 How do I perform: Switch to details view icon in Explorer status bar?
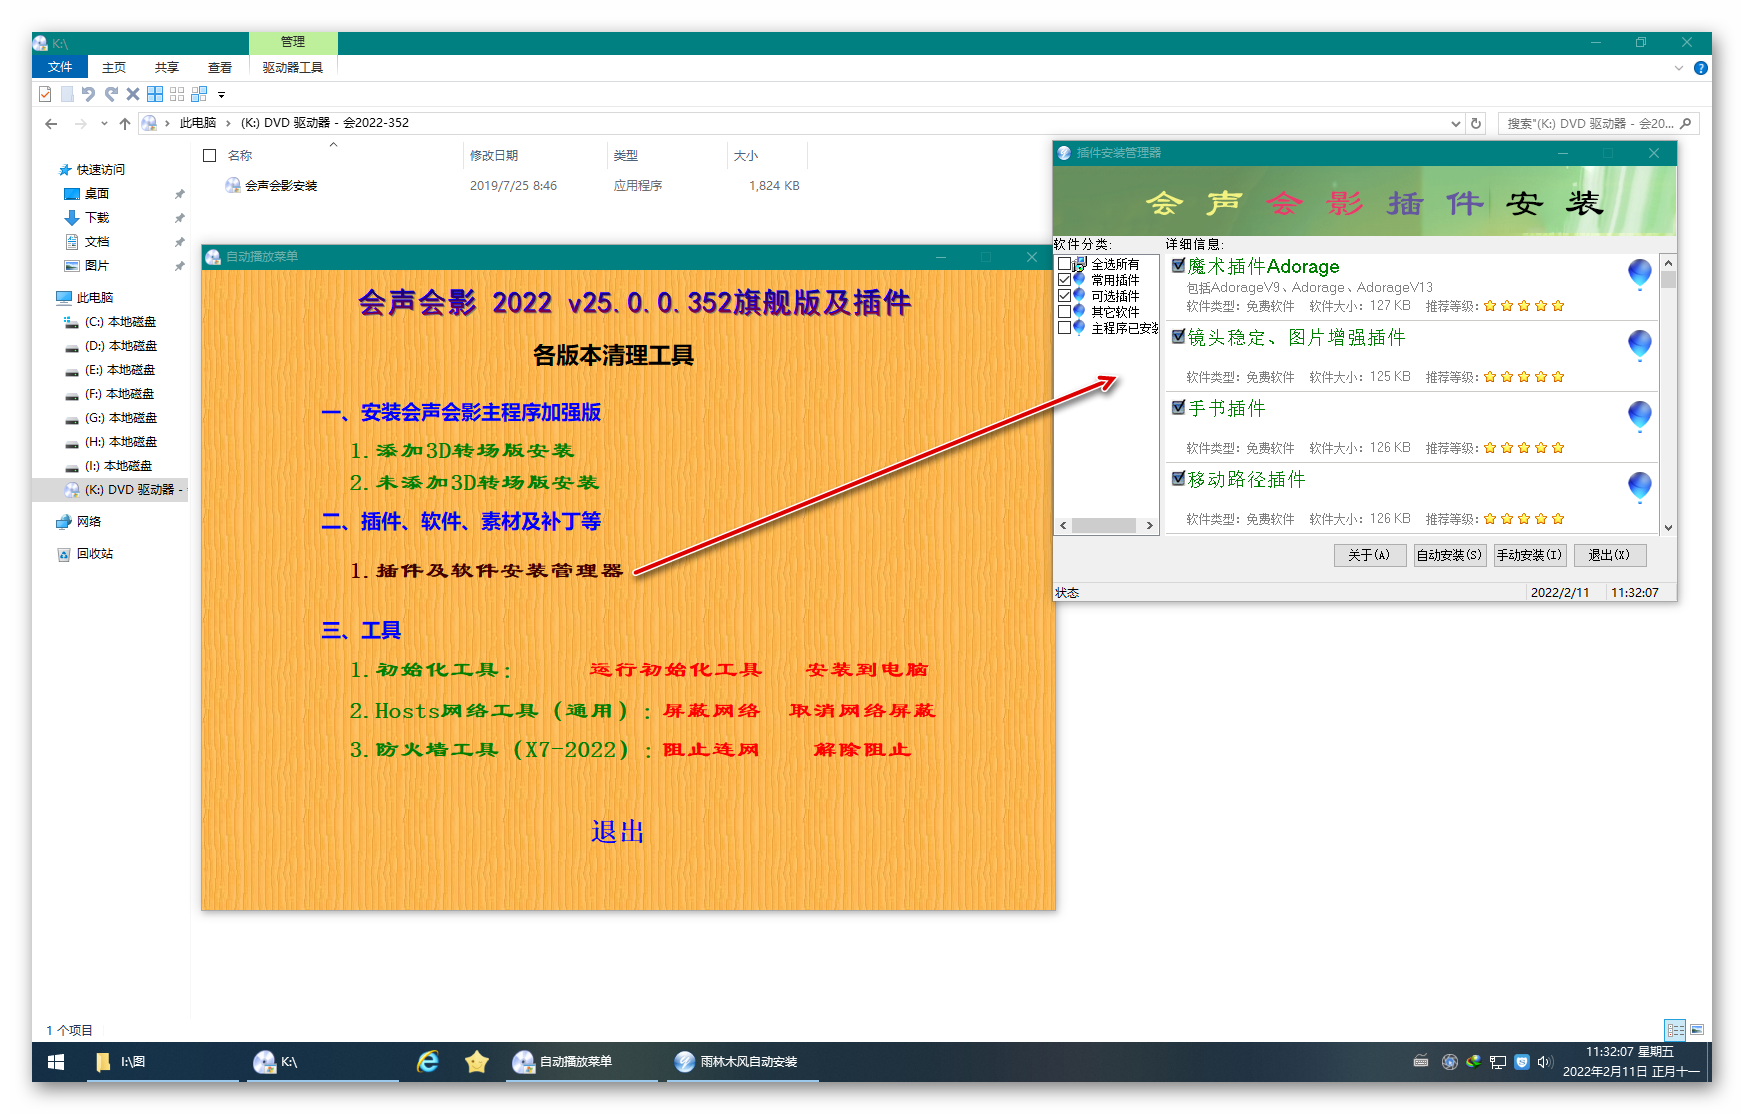tap(1675, 1030)
